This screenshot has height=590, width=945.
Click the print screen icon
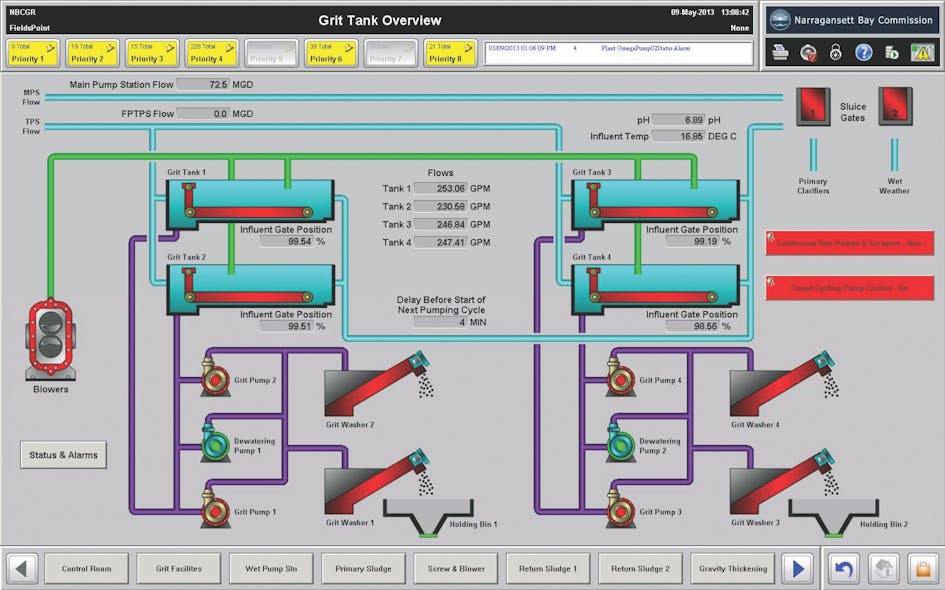[780, 52]
